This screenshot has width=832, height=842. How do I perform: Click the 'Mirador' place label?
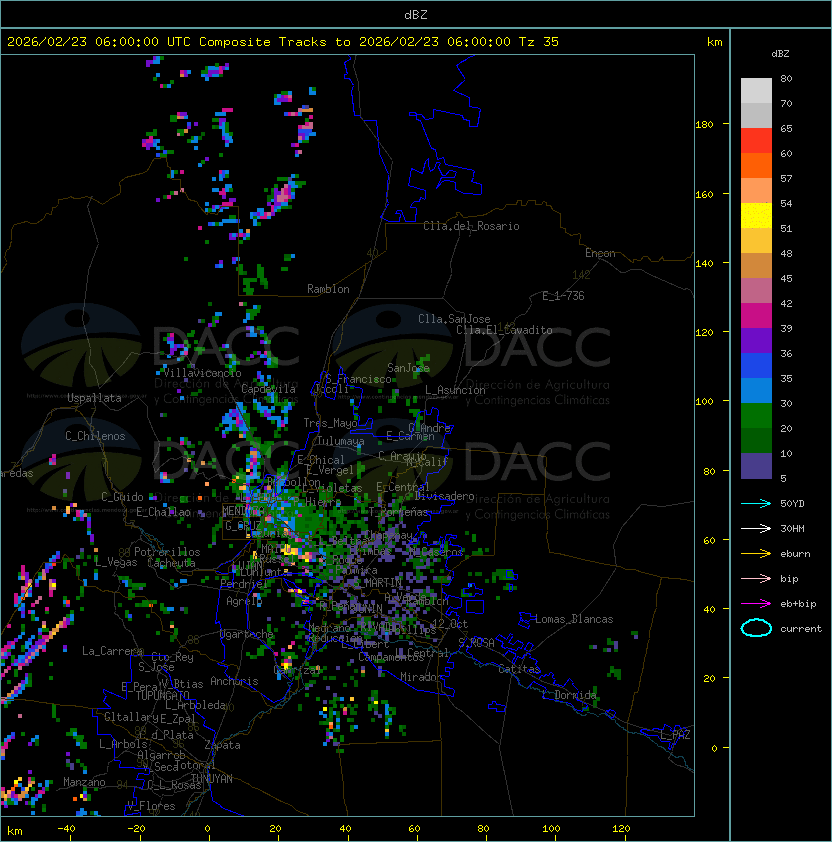click(422, 677)
